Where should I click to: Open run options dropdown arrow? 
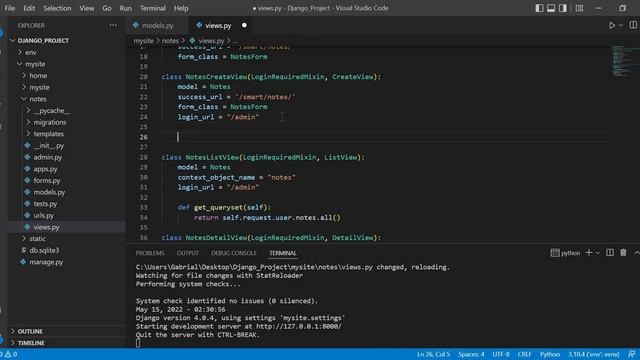[x=620, y=25]
